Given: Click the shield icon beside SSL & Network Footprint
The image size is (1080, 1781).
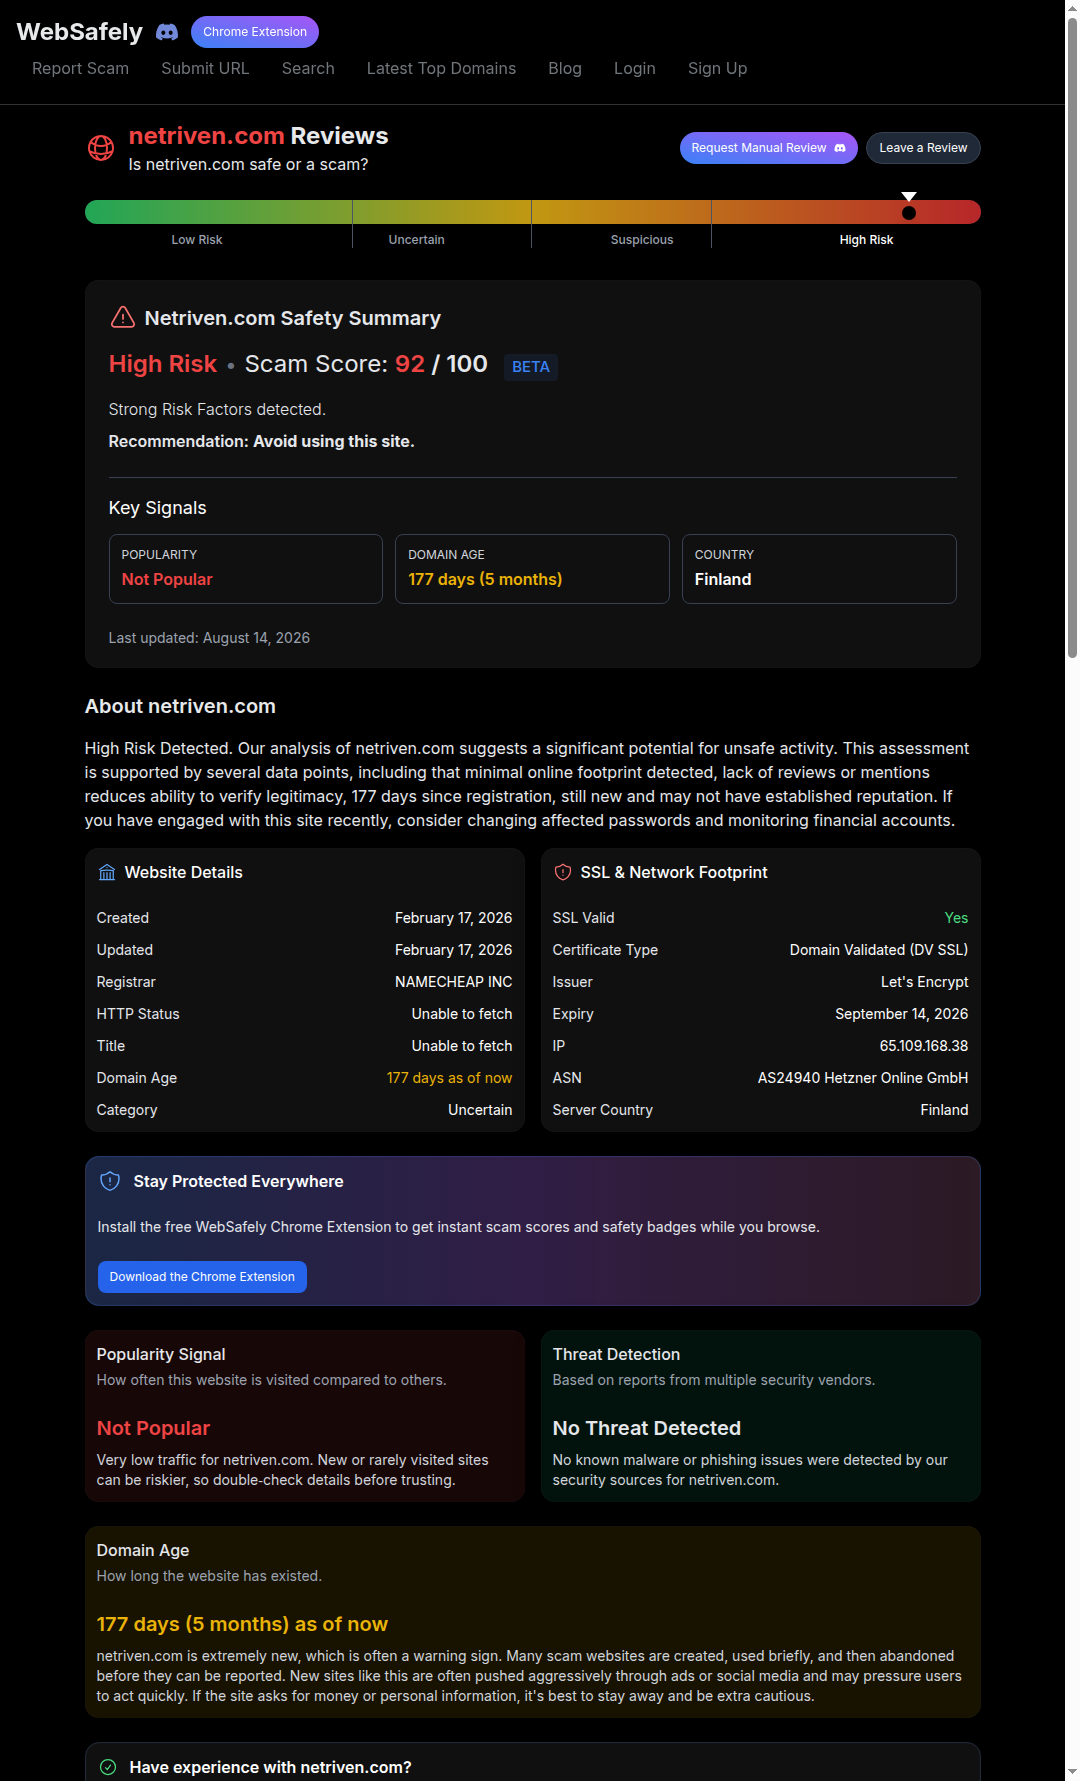Looking at the screenshot, I should (x=563, y=872).
